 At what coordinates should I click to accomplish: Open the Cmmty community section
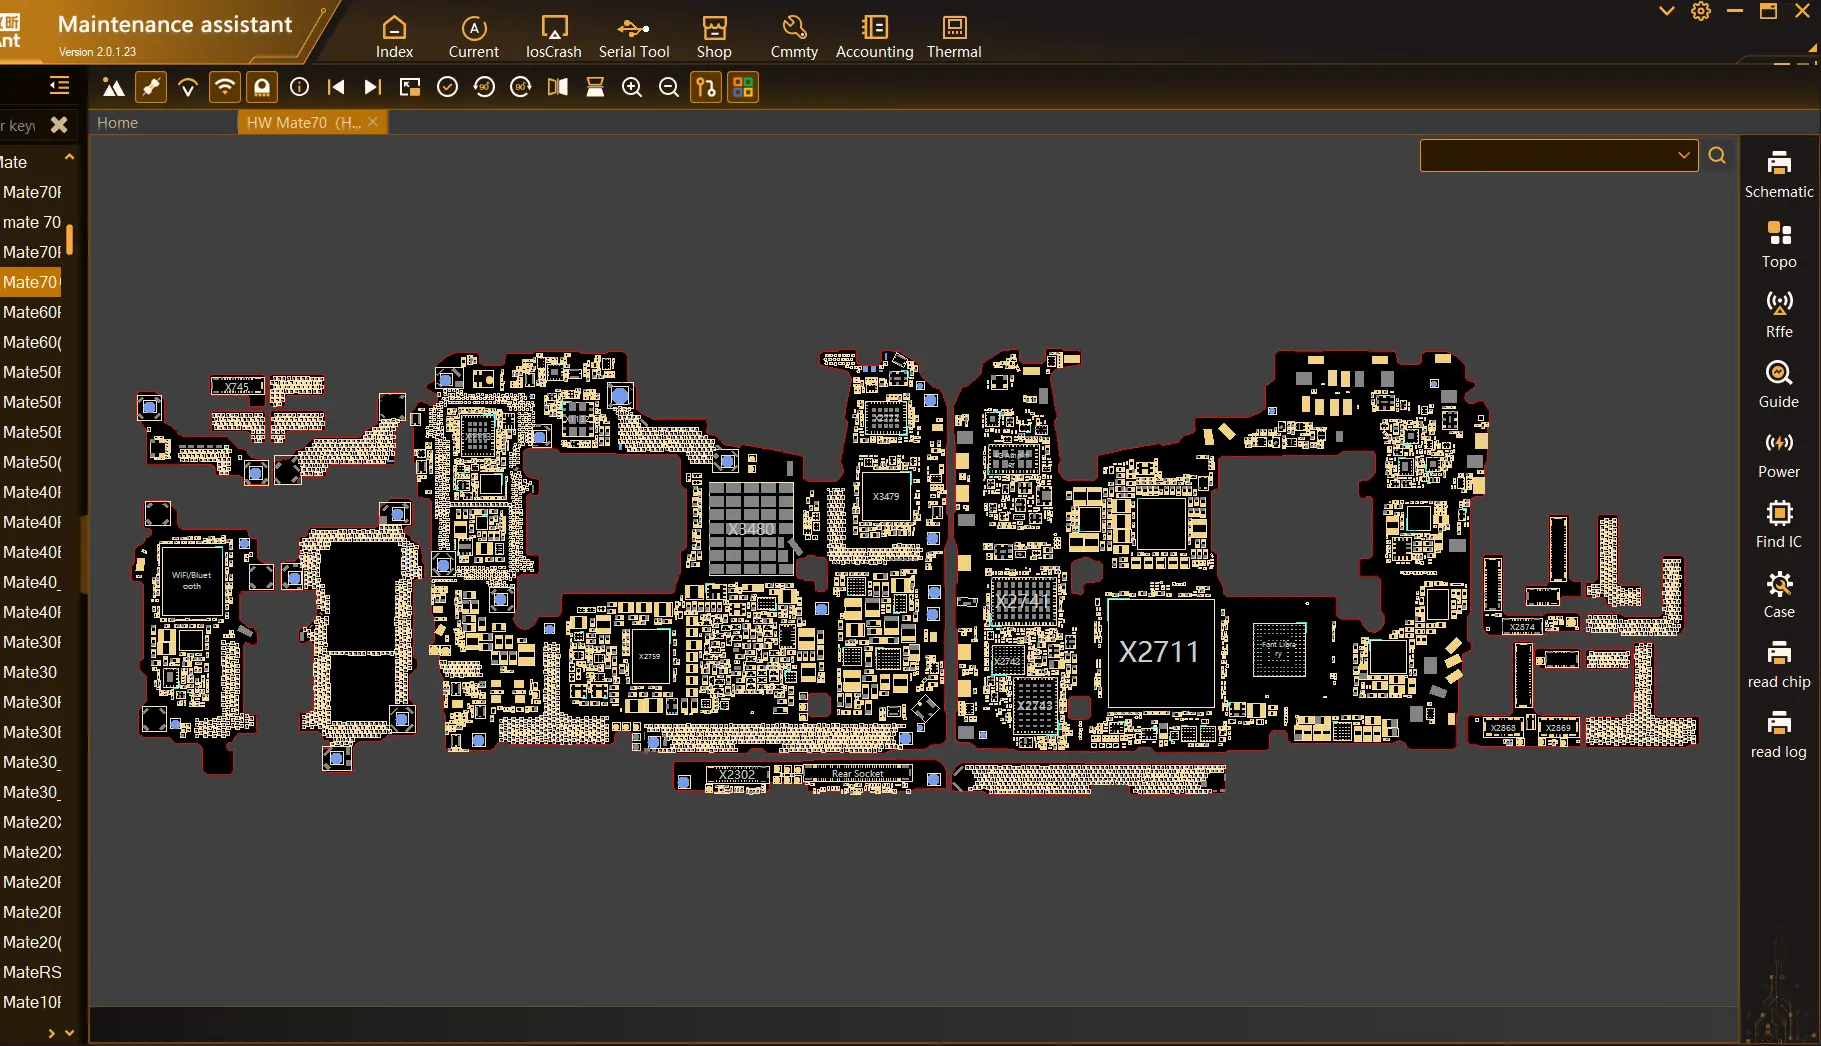click(794, 37)
